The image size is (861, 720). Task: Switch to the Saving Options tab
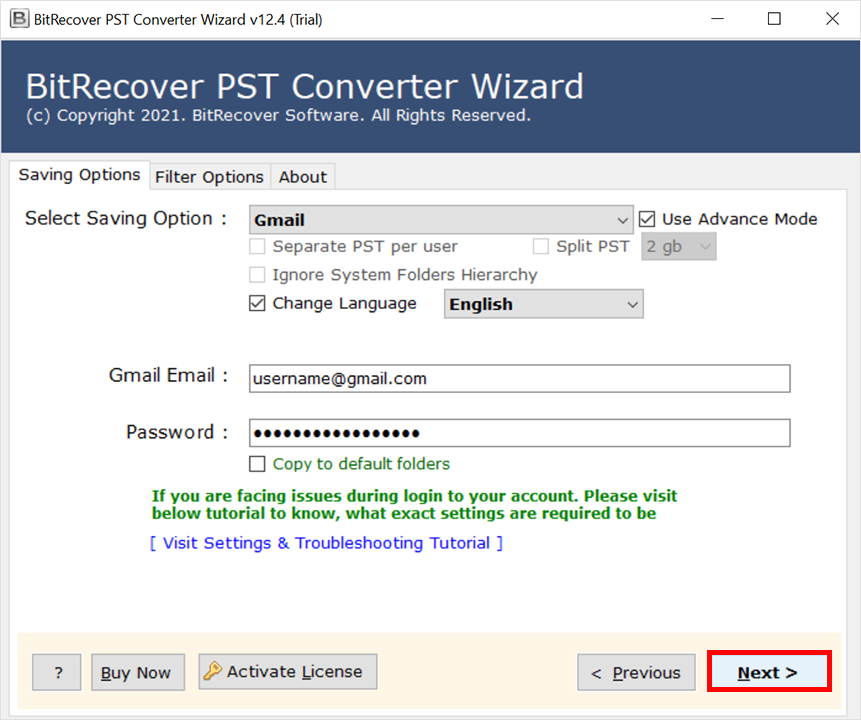click(79, 175)
